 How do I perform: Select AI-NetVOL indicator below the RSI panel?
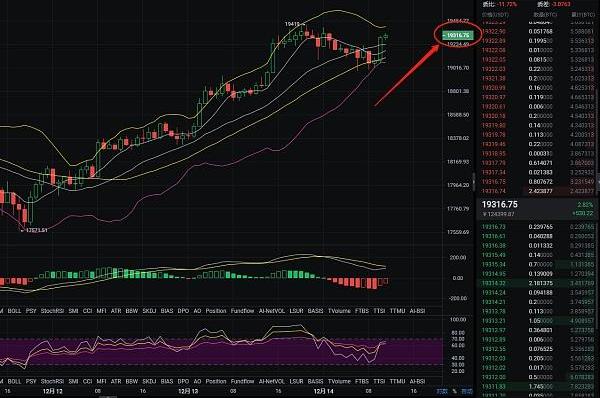[x=272, y=382]
